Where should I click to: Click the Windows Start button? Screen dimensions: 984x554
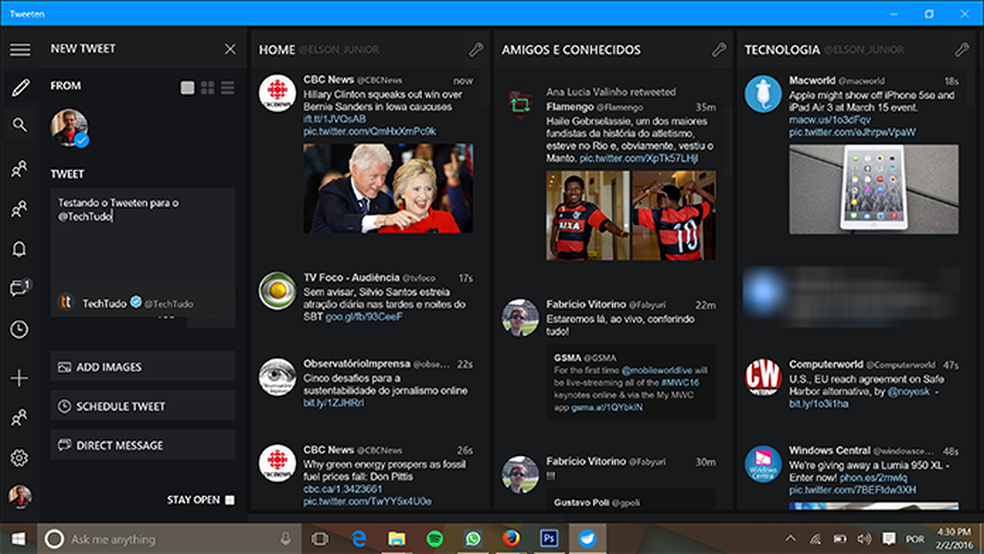click(x=18, y=538)
